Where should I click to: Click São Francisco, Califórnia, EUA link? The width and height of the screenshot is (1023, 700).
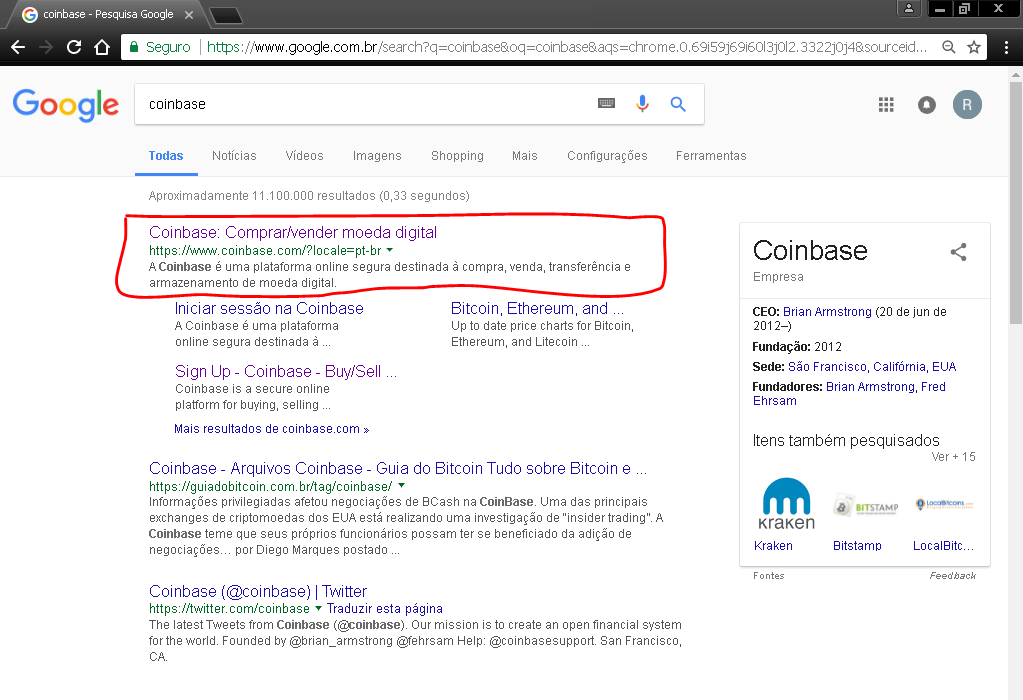click(x=872, y=367)
